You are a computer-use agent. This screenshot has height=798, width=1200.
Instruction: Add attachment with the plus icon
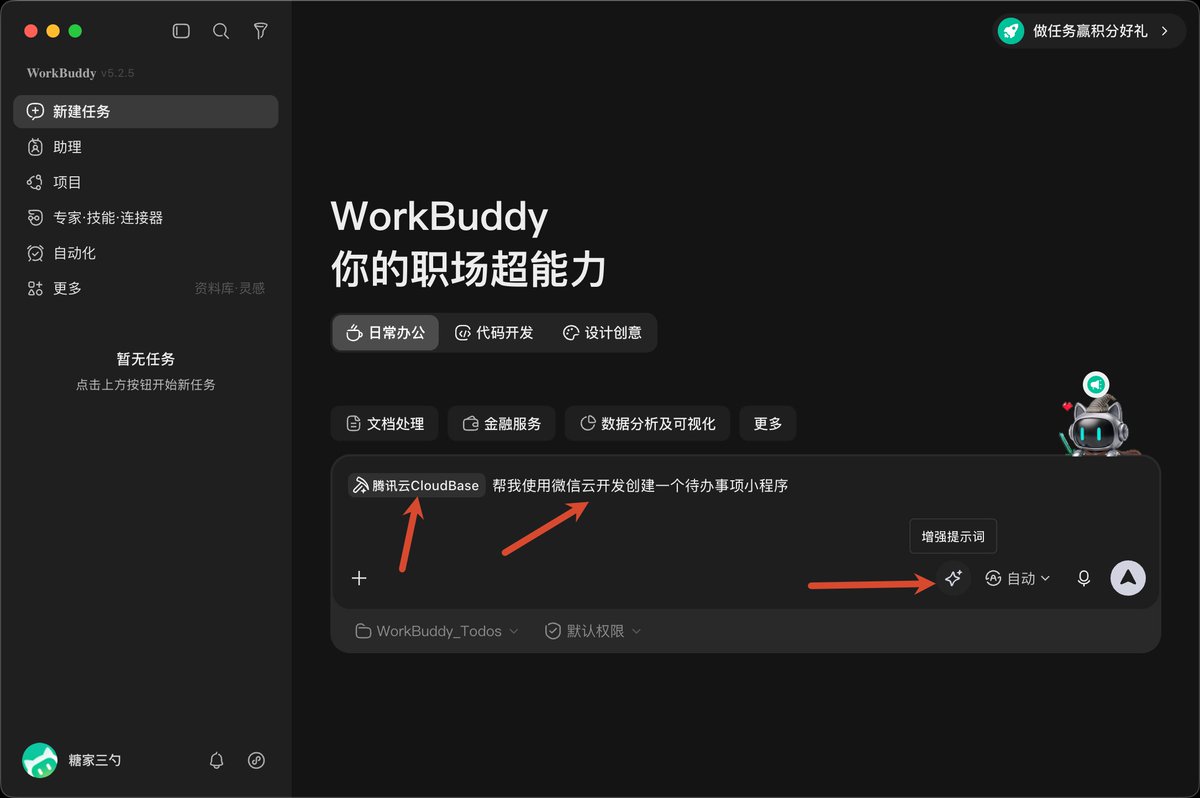click(x=359, y=578)
